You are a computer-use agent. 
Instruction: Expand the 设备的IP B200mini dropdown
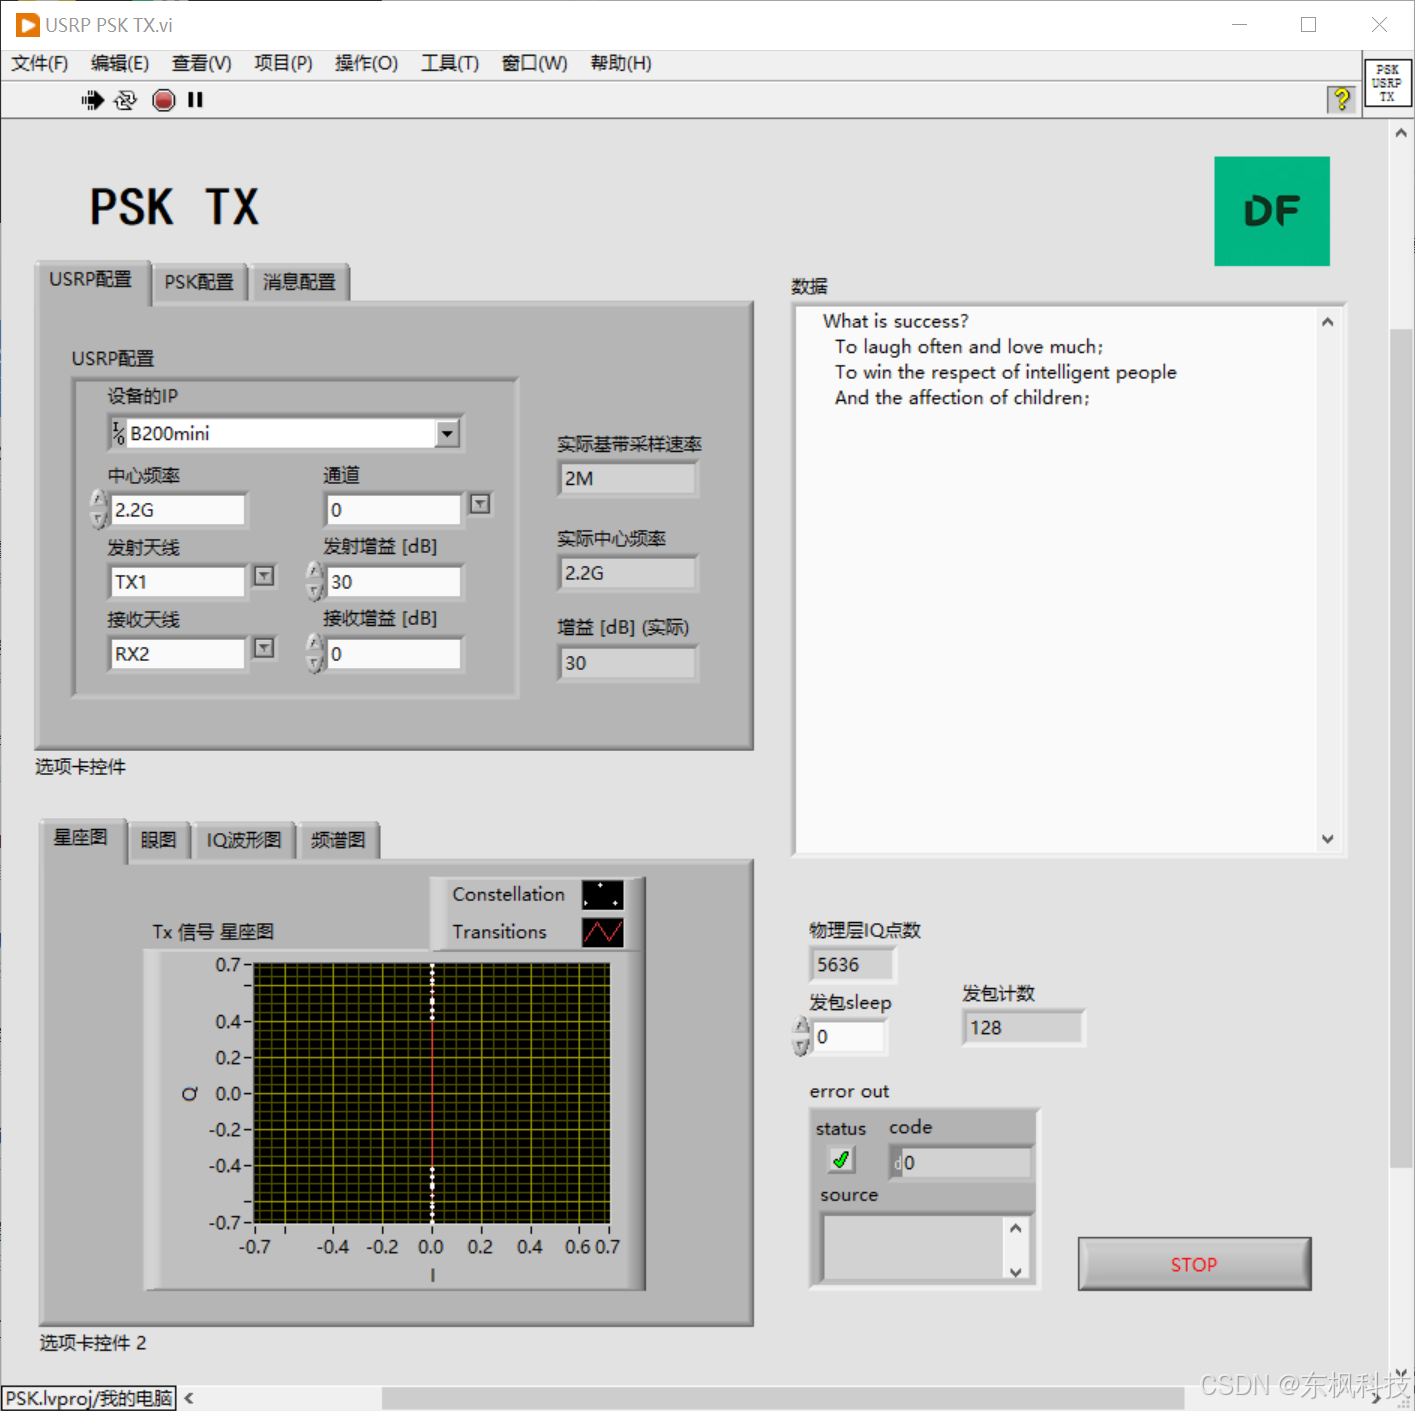click(448, 433)
